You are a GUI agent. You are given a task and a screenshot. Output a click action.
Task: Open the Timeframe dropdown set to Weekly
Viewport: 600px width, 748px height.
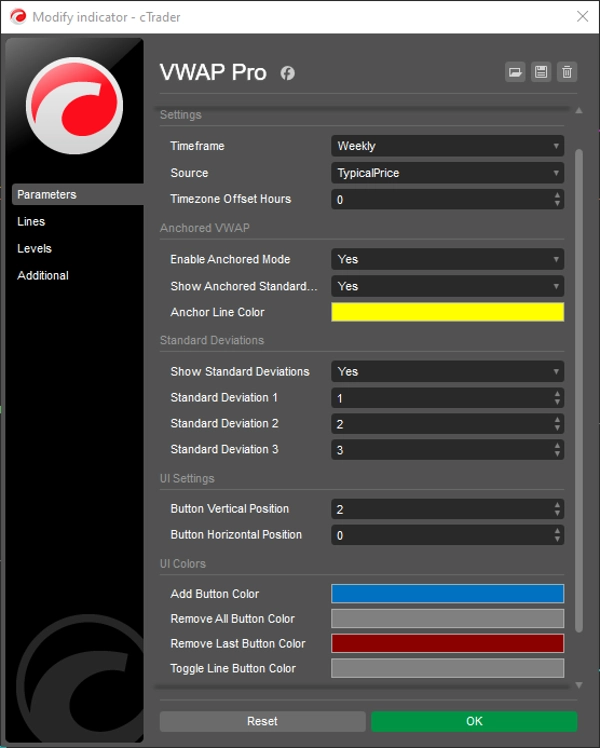[x=447, y=146]
